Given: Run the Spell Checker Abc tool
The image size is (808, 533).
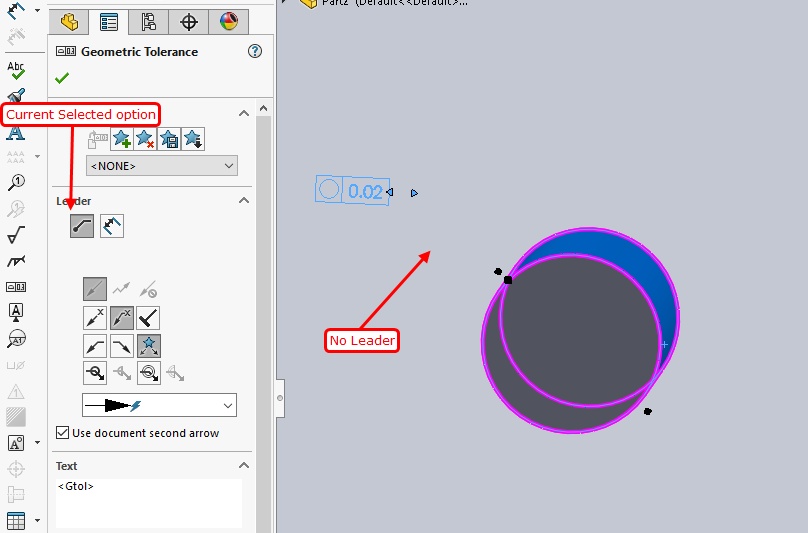Looking at the screenshot, I should click(16, 70).
